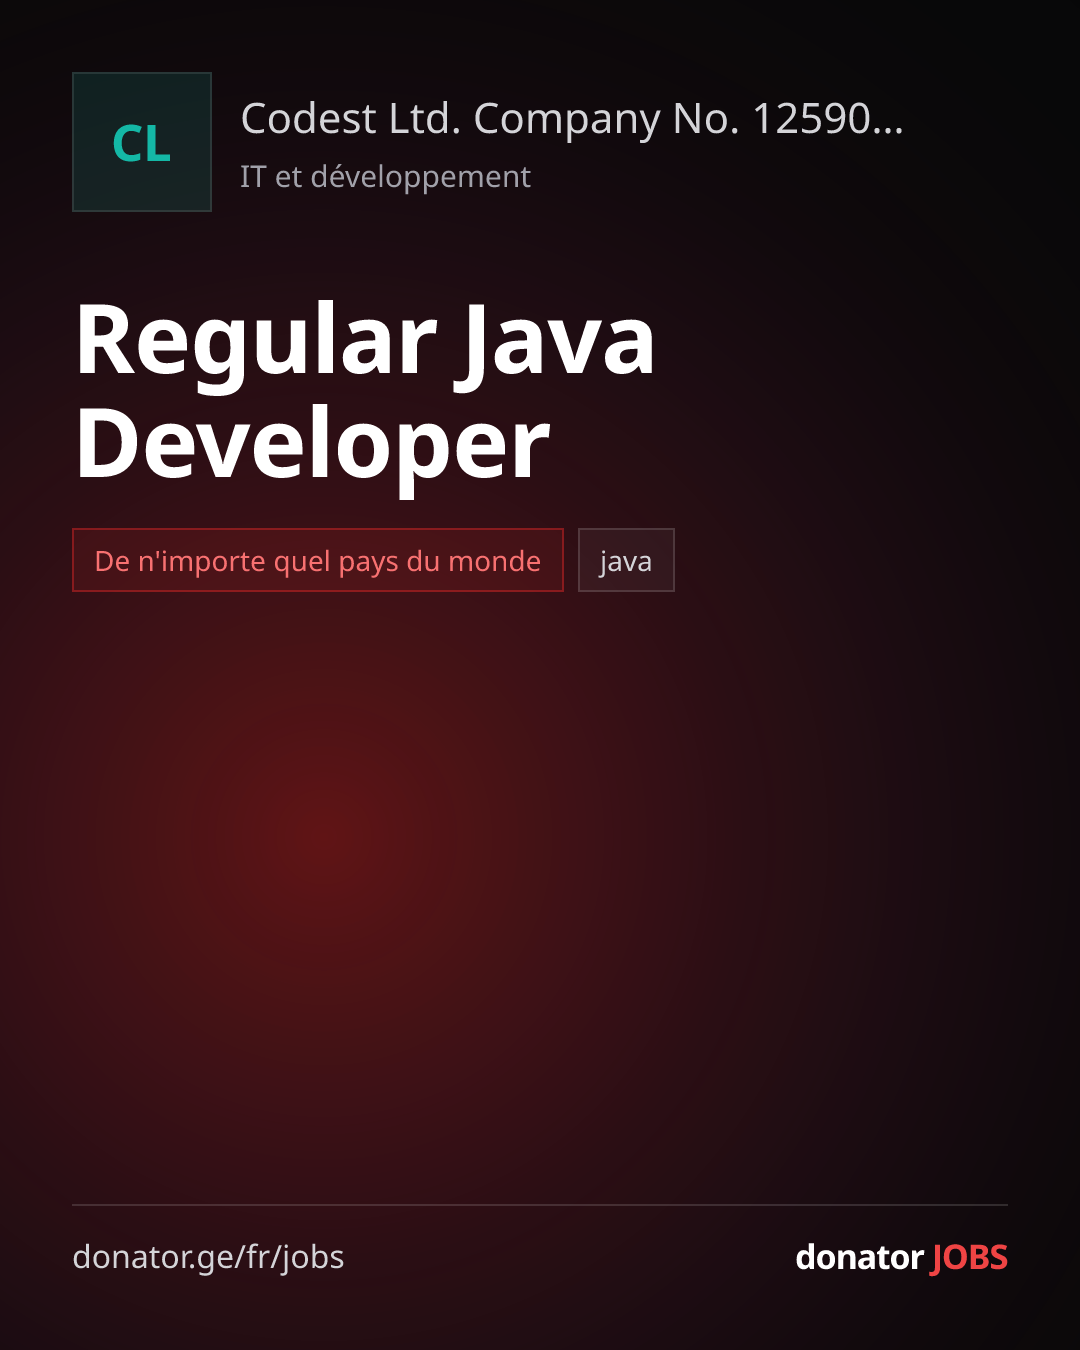Click the donator JOBS logo
Screen dimensions: 1080x1350
tap(901, 1257)
